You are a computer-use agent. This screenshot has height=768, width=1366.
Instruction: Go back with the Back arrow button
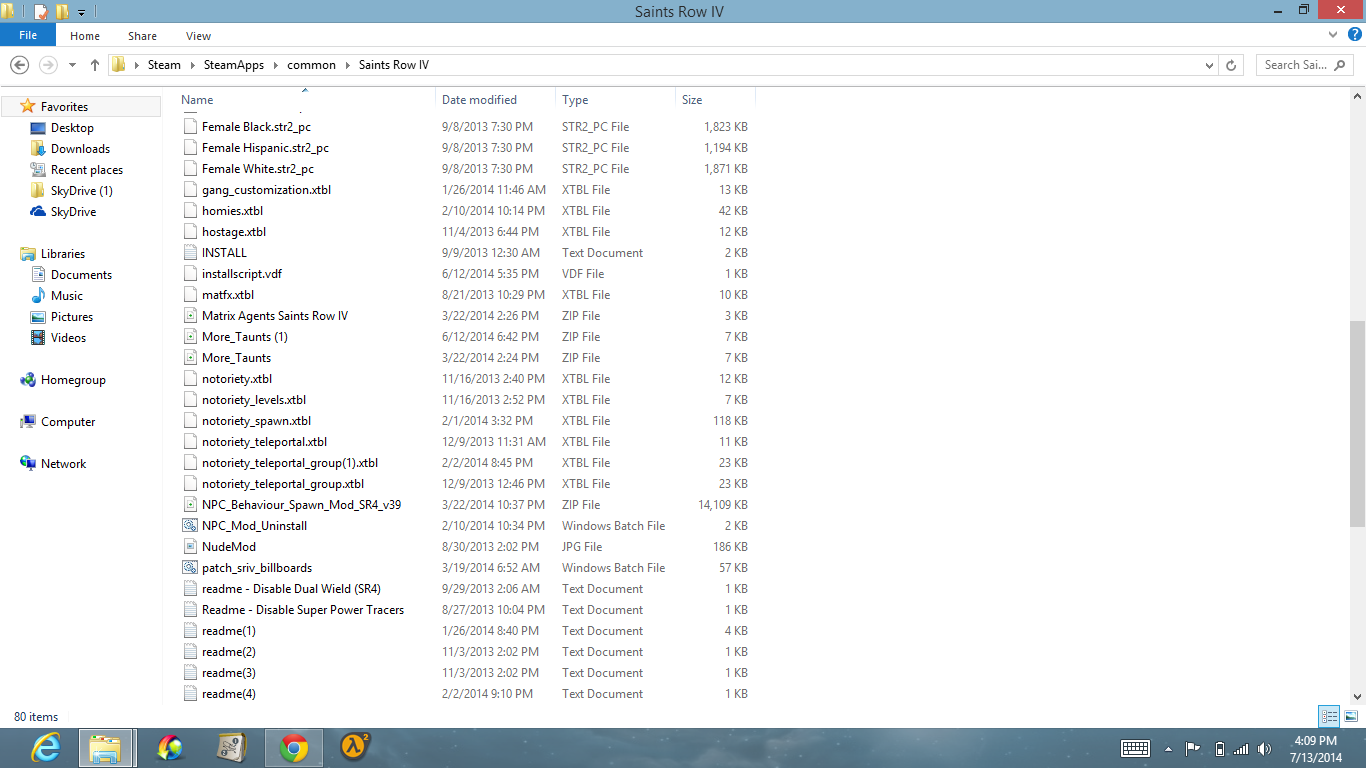point(19,64)
